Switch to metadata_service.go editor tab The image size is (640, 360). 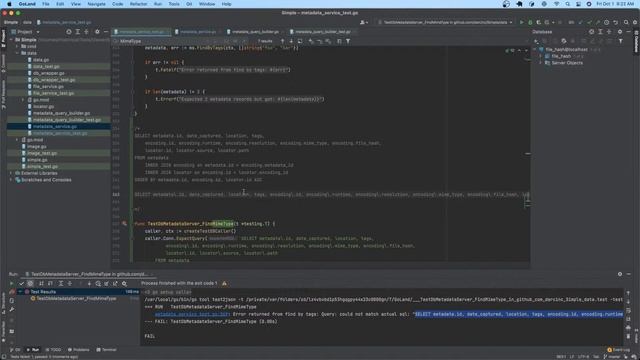click(x=198, y=32)
